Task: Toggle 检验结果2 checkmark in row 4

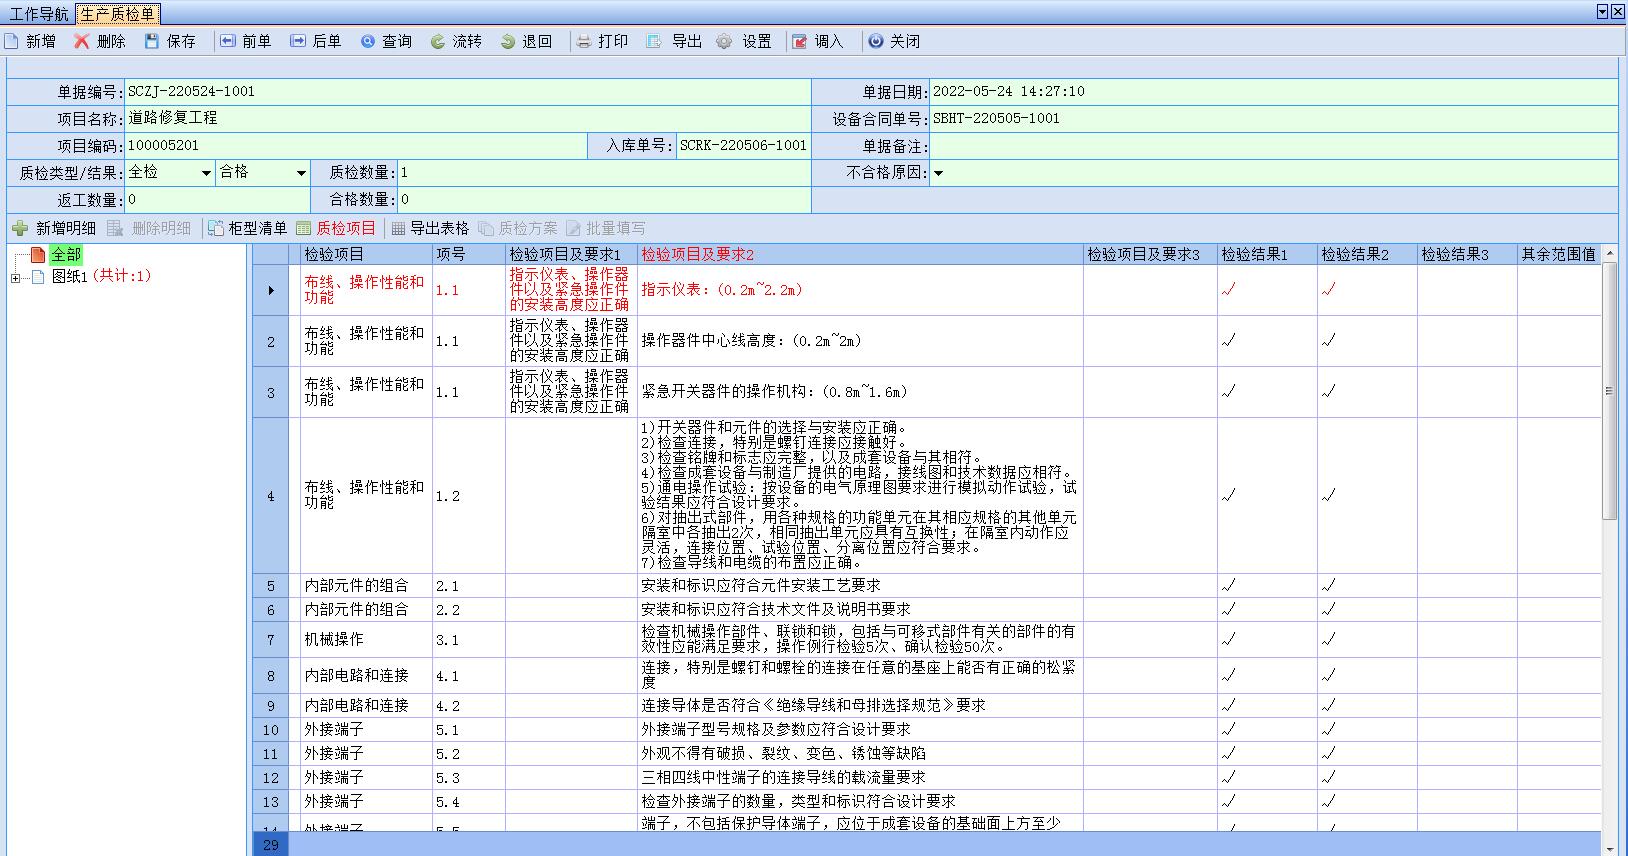Action: tap(1328, 494)
